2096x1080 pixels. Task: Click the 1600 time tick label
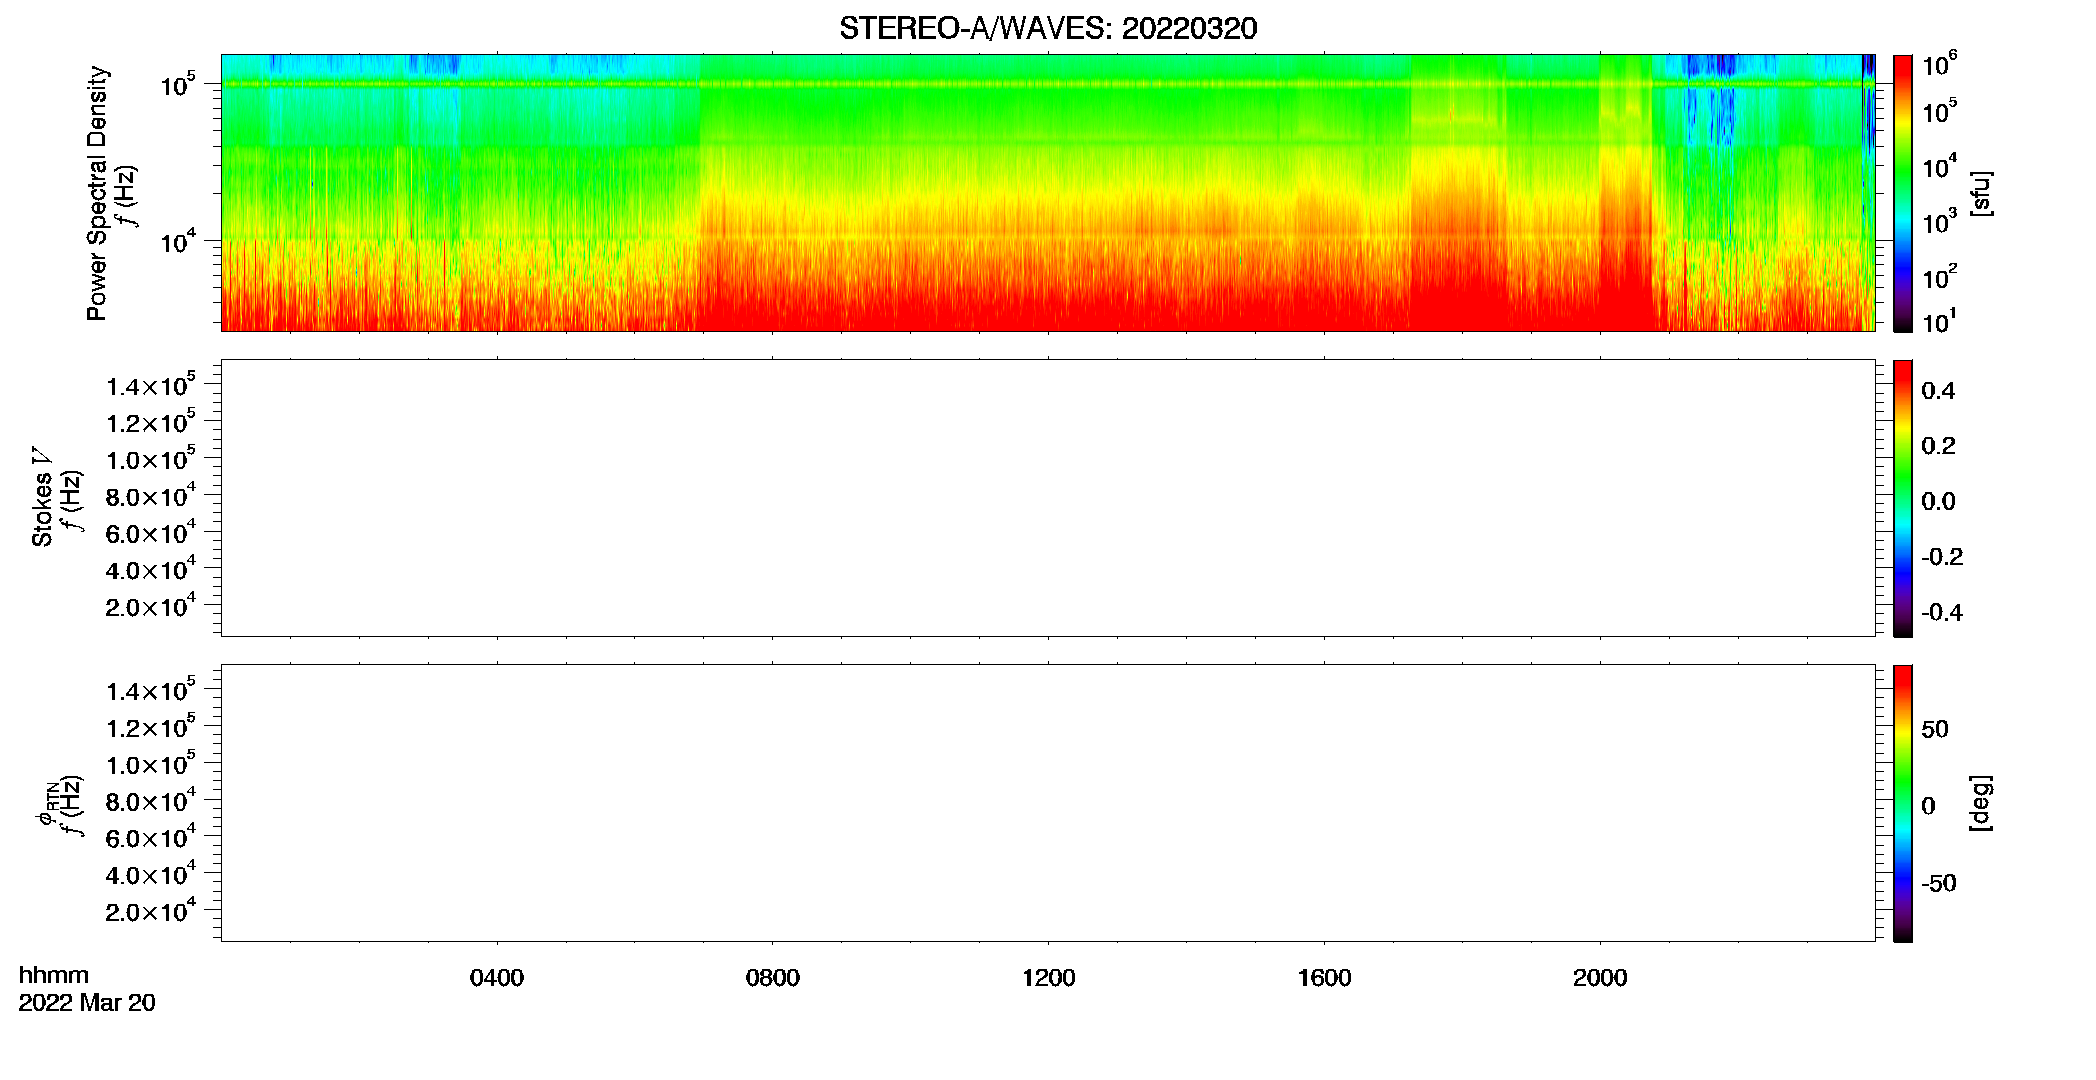1325,978
